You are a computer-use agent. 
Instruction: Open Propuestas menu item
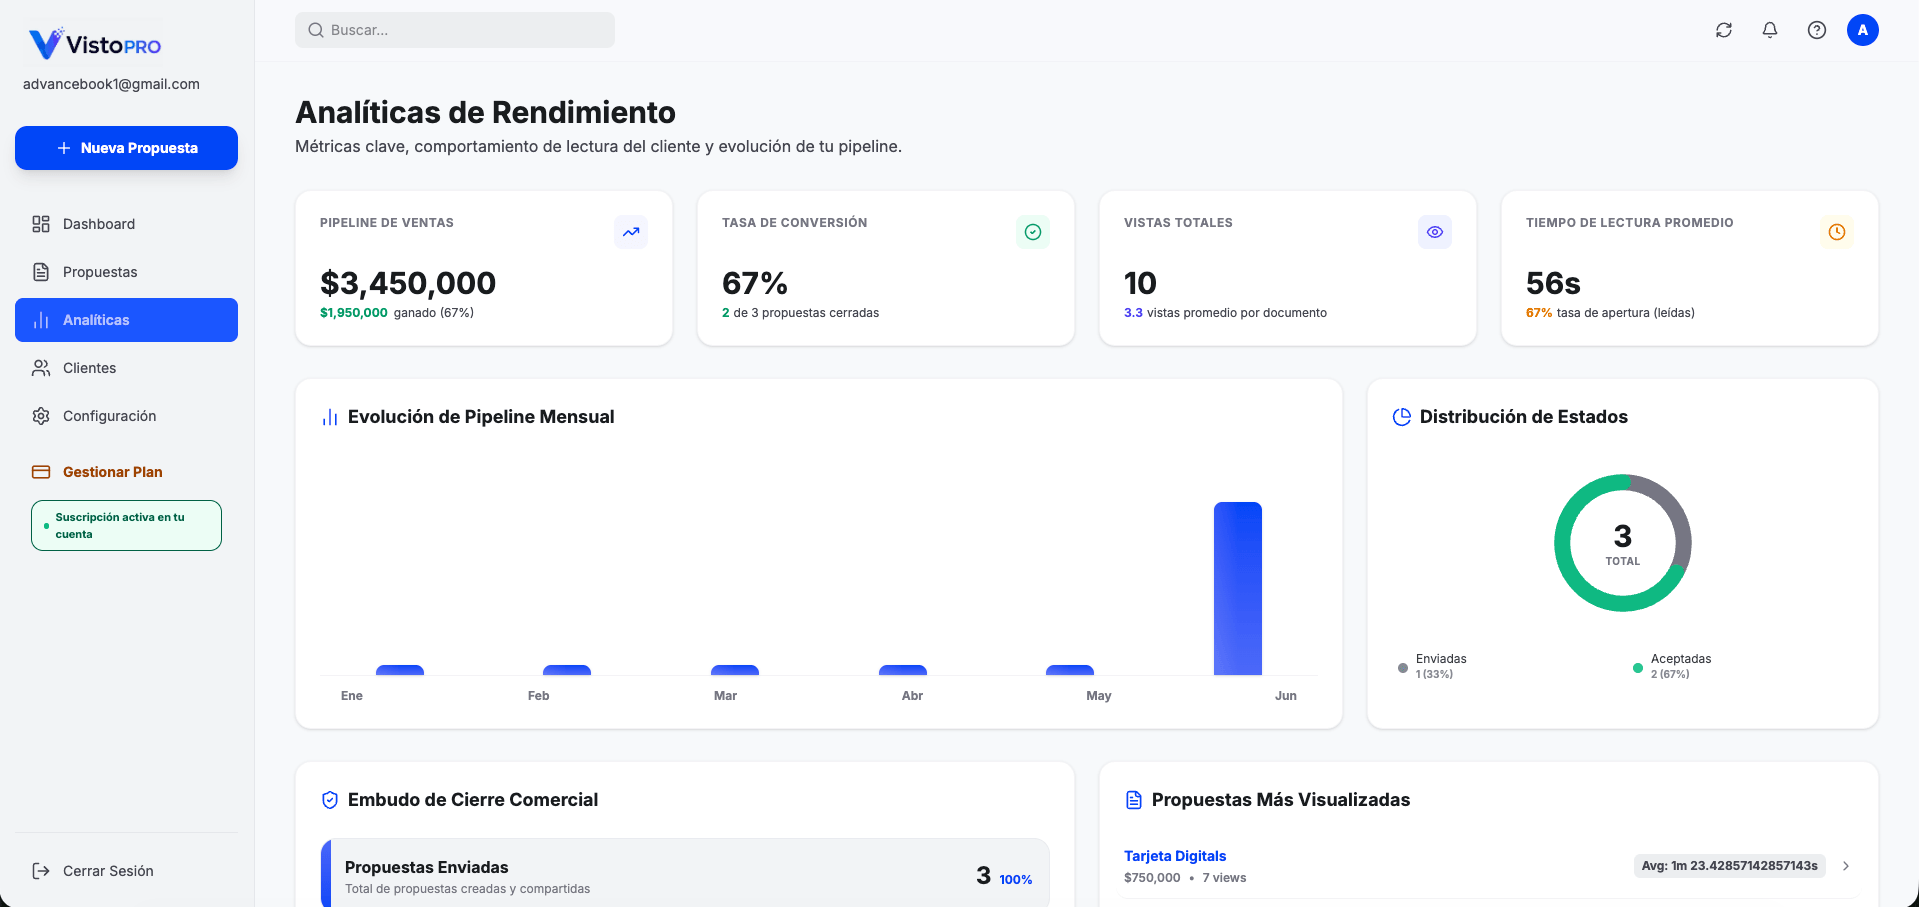click(126, 272)
